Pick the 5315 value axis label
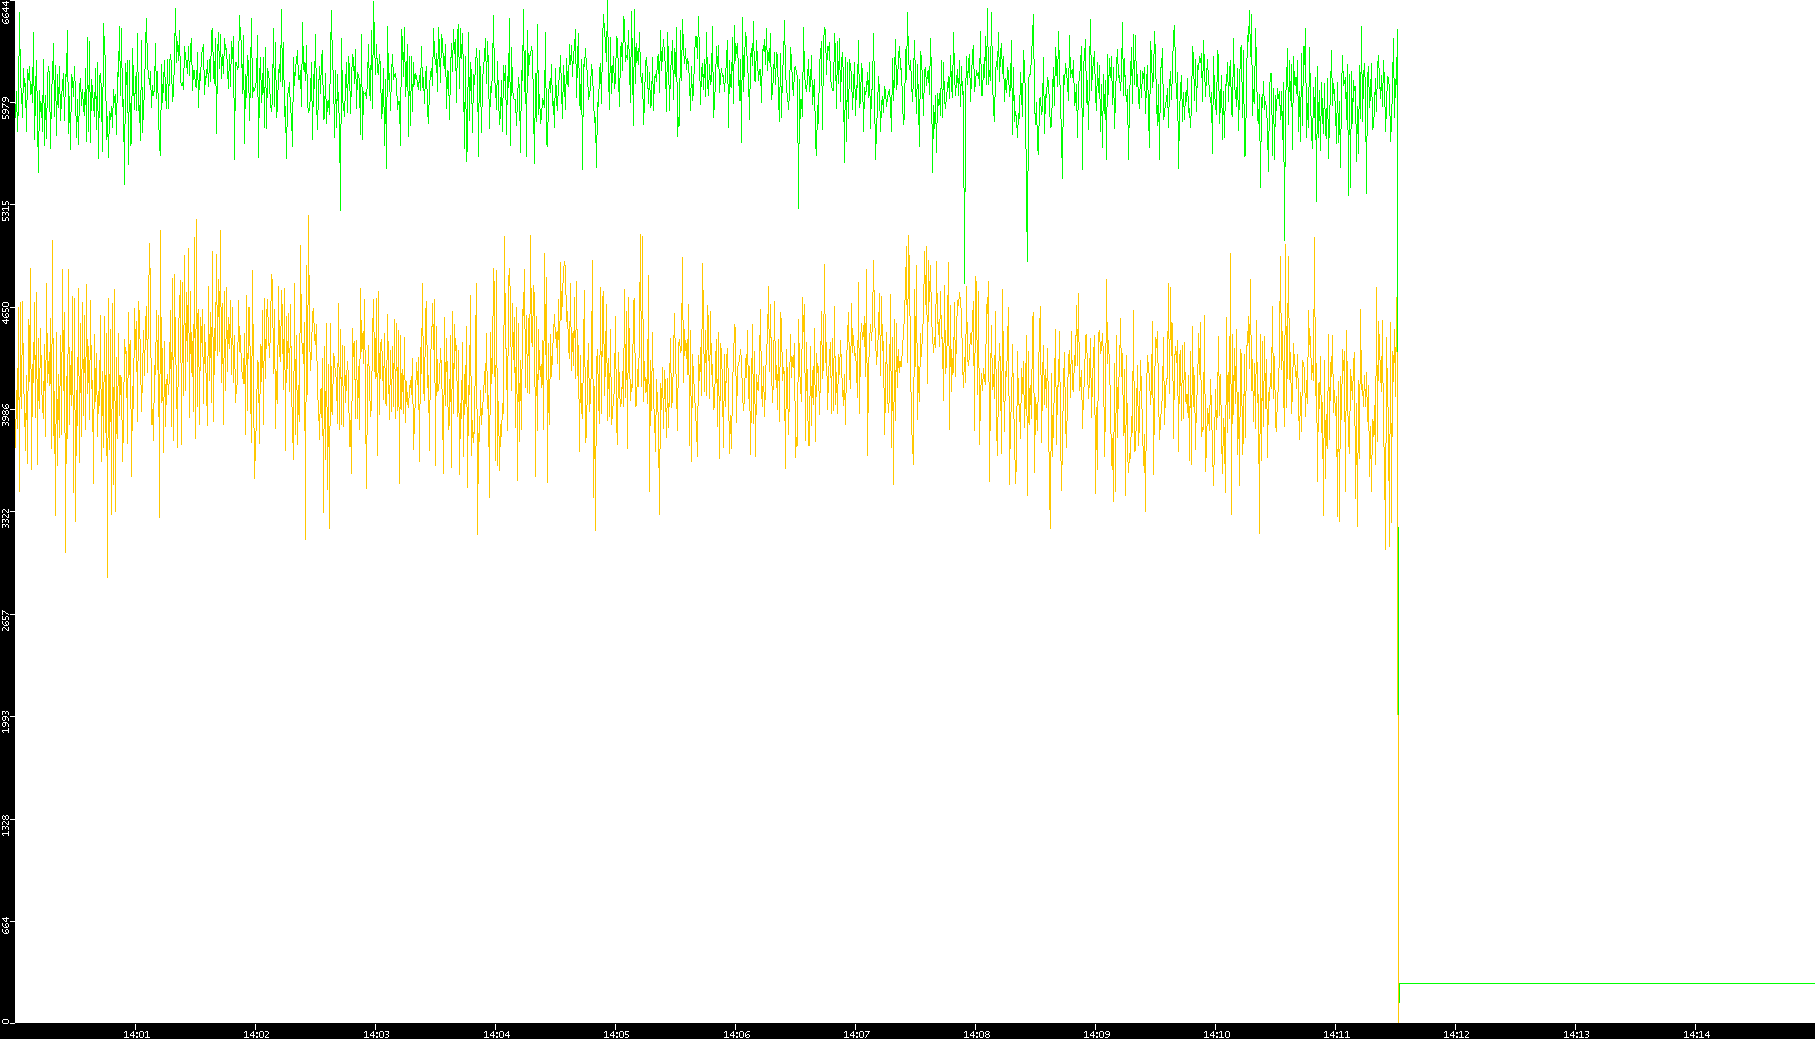Viewport: 1815px width, 1039px height. tap(6, 211)
